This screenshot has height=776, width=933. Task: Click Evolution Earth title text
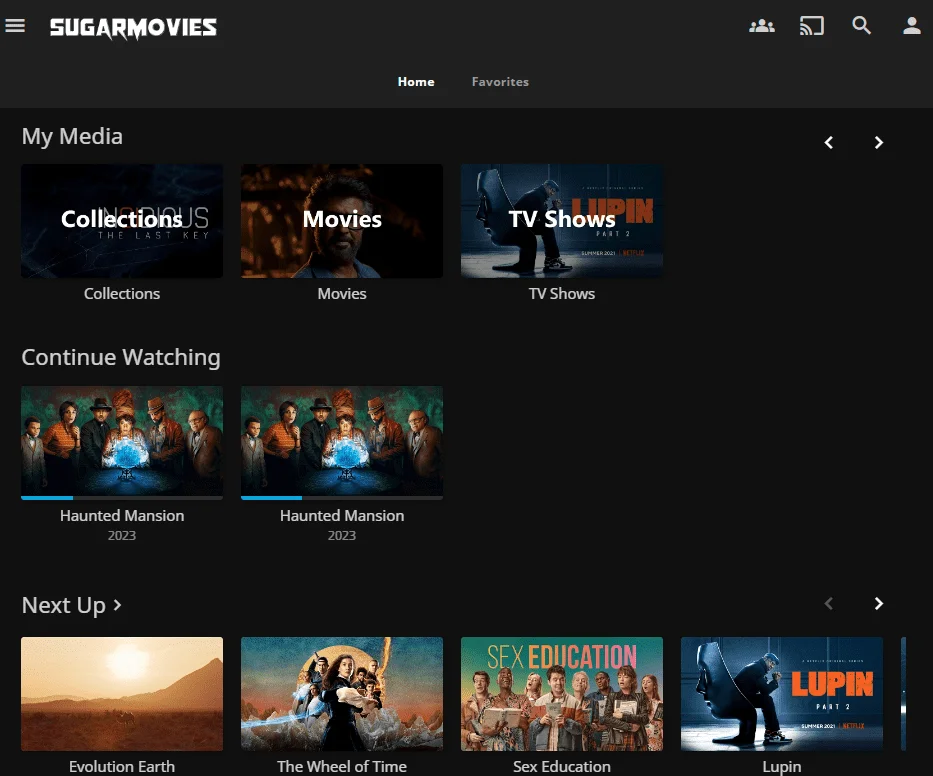(122, 766)
